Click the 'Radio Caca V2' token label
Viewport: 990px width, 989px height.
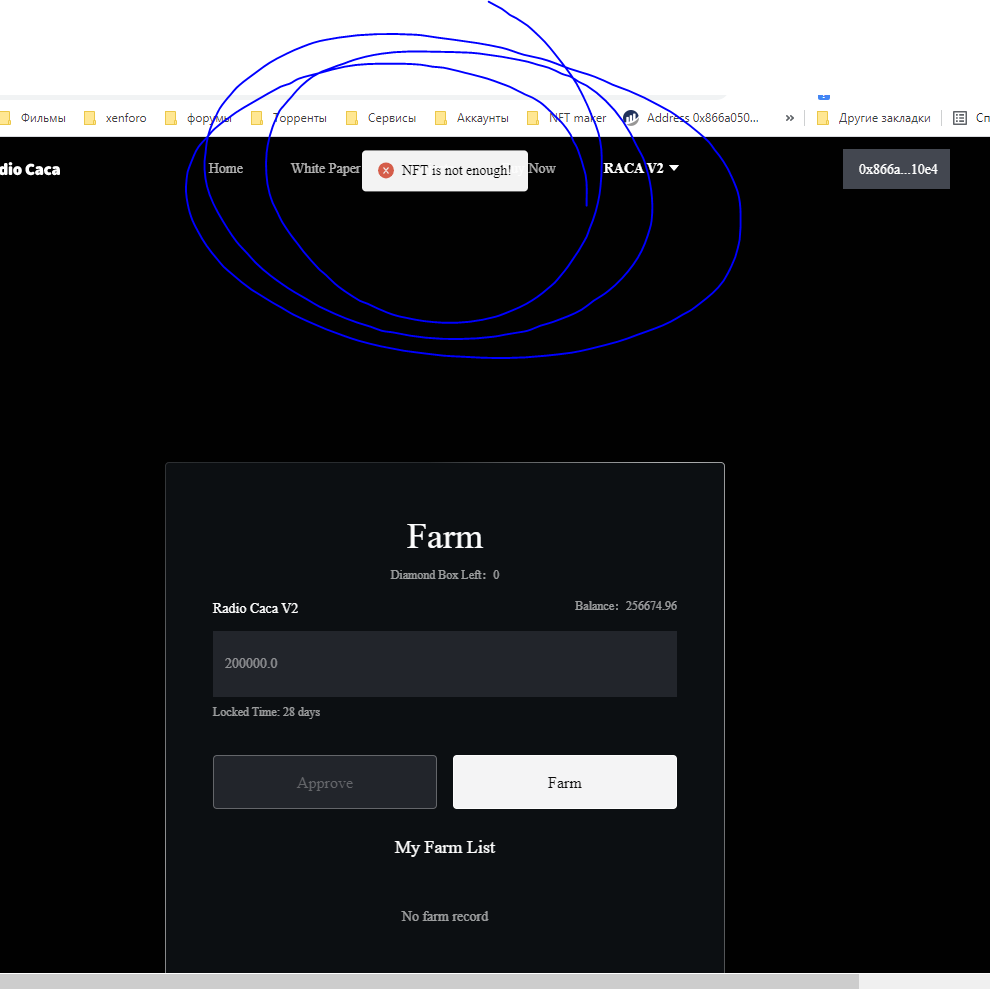pyautogui.click(x=255, y=608)
